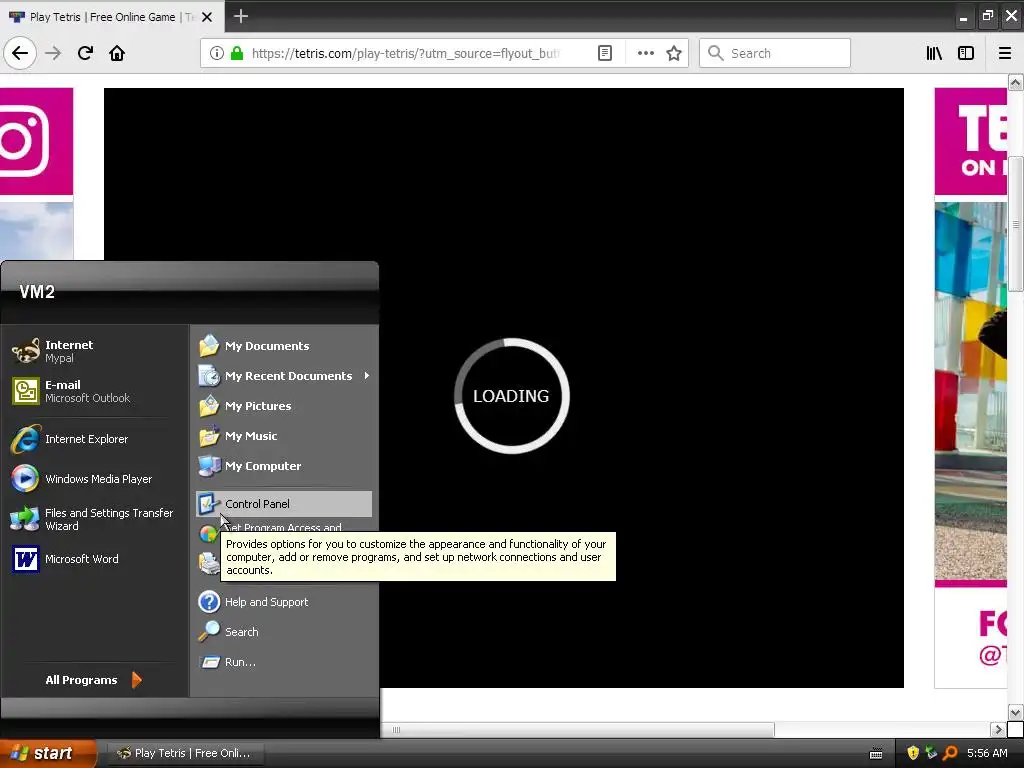Click the taskbar clock 5:56 AM
This screenshot has height=768, width=1024.
987,753
